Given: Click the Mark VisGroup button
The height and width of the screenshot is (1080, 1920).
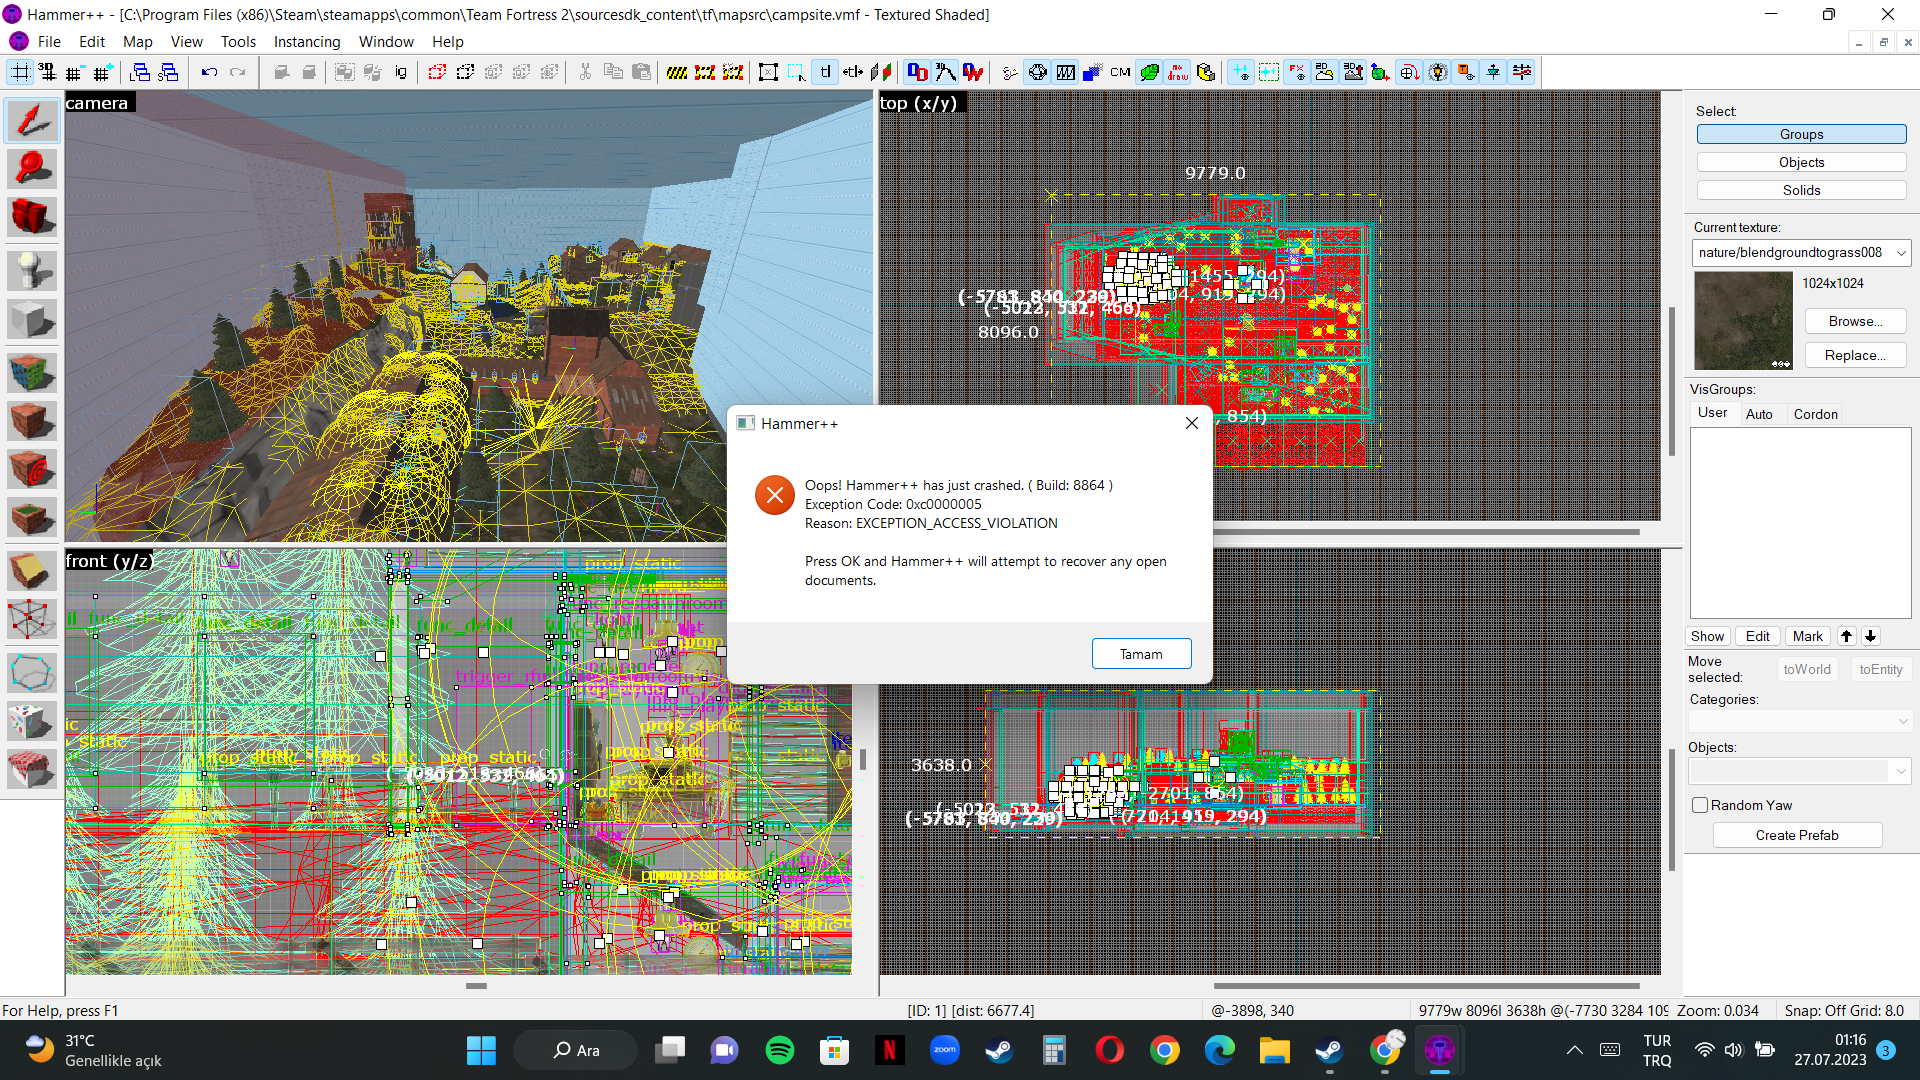Looking at the screenshot, I should (1807, 636).
